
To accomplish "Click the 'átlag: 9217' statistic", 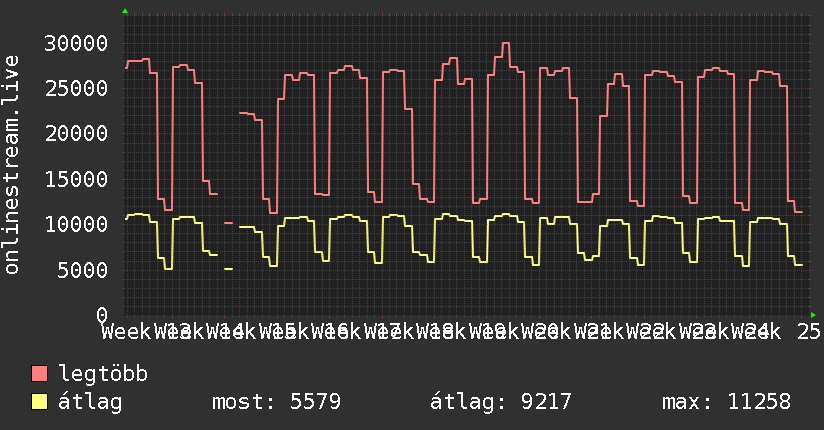I will pos(500,402).
